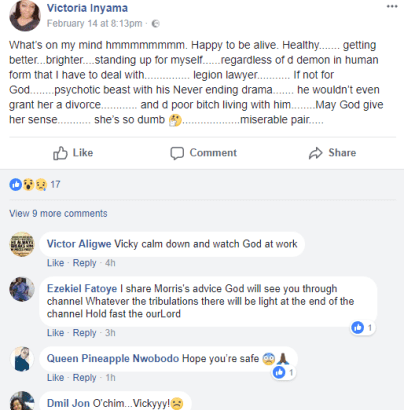Reply to Queen Pineapple Nwobodo's comment
The image size is (404, 410).
[x=84, y=378]
